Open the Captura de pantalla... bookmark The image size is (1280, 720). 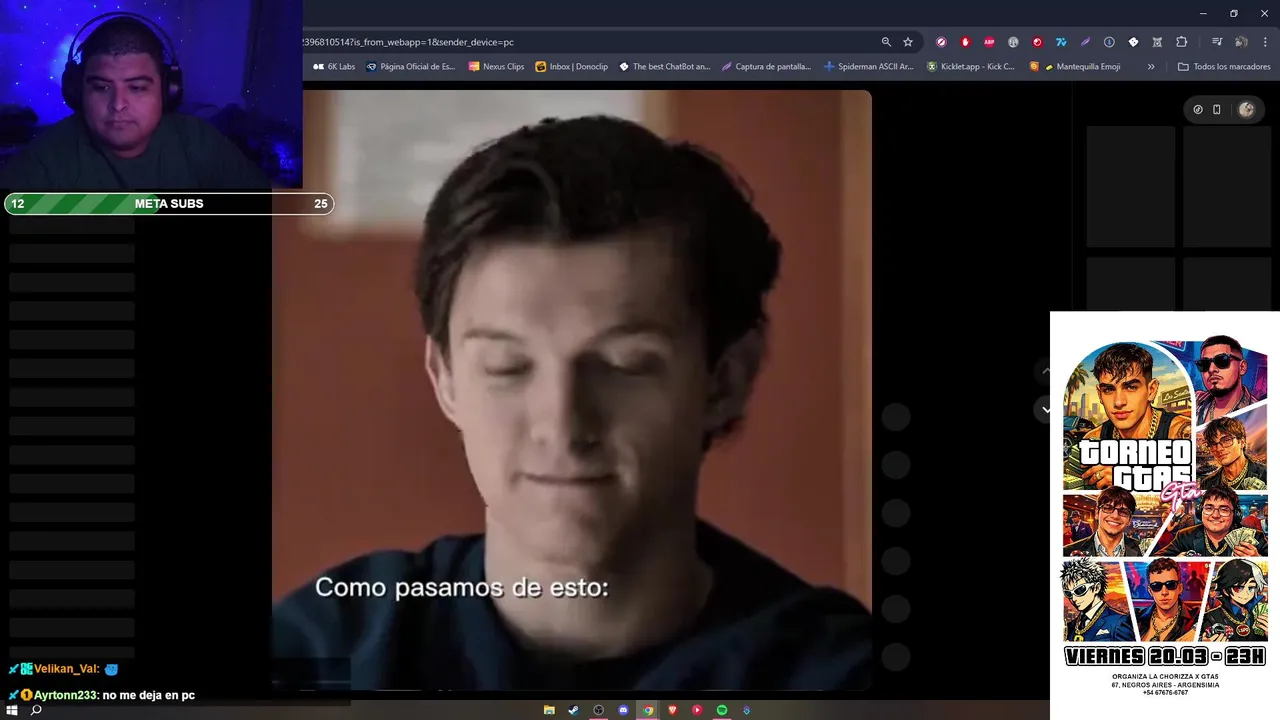click(767, 67)
